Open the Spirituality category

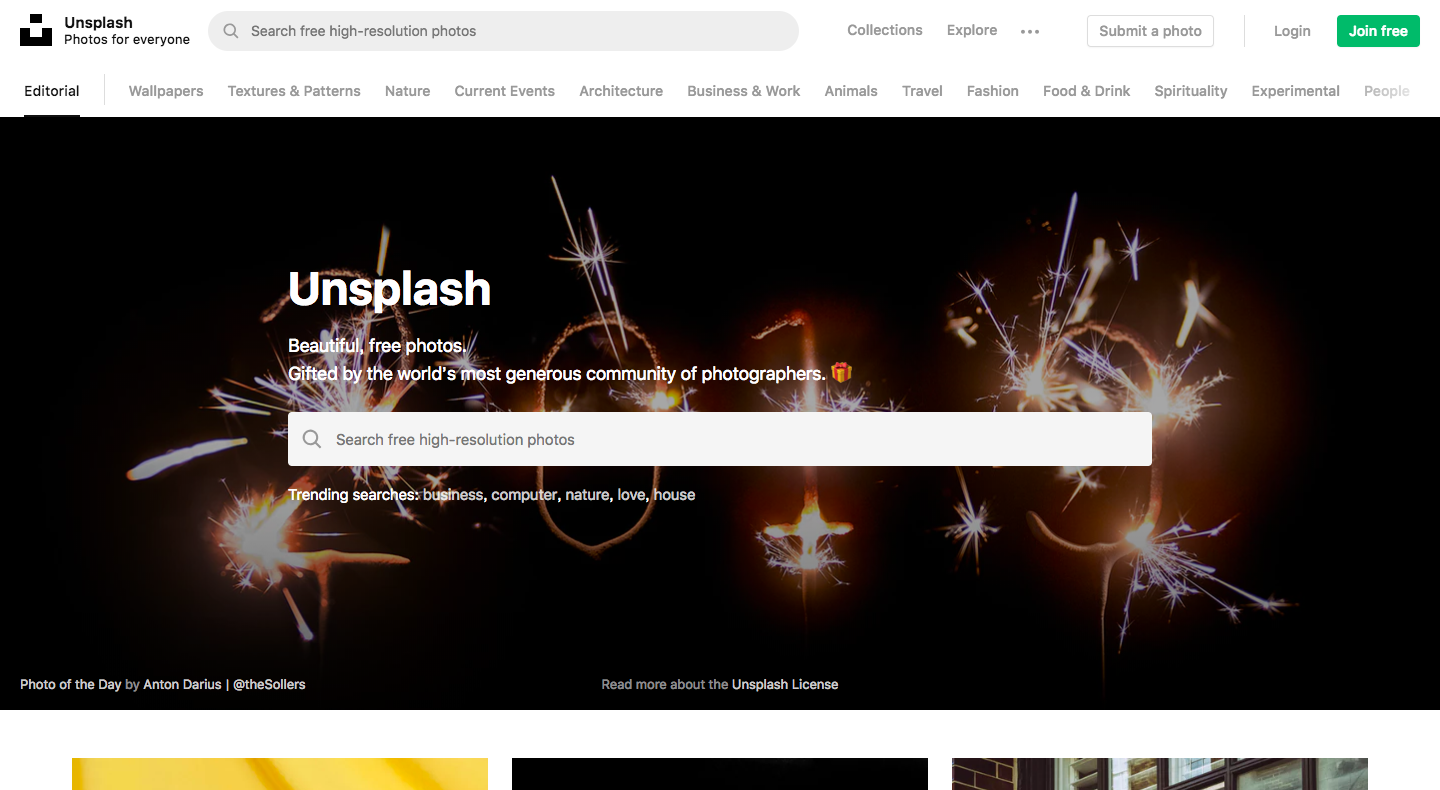point(1191,91)
